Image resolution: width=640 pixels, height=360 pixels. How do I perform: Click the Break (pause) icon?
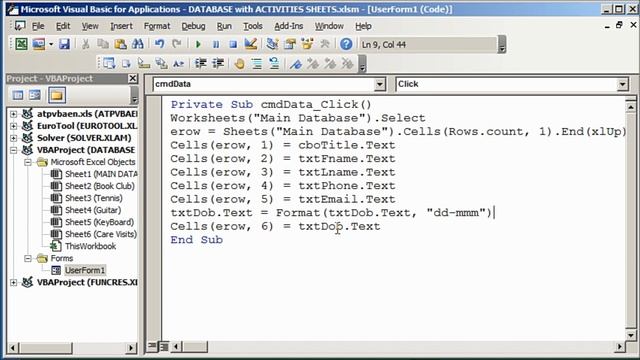(x=216, y=44)
